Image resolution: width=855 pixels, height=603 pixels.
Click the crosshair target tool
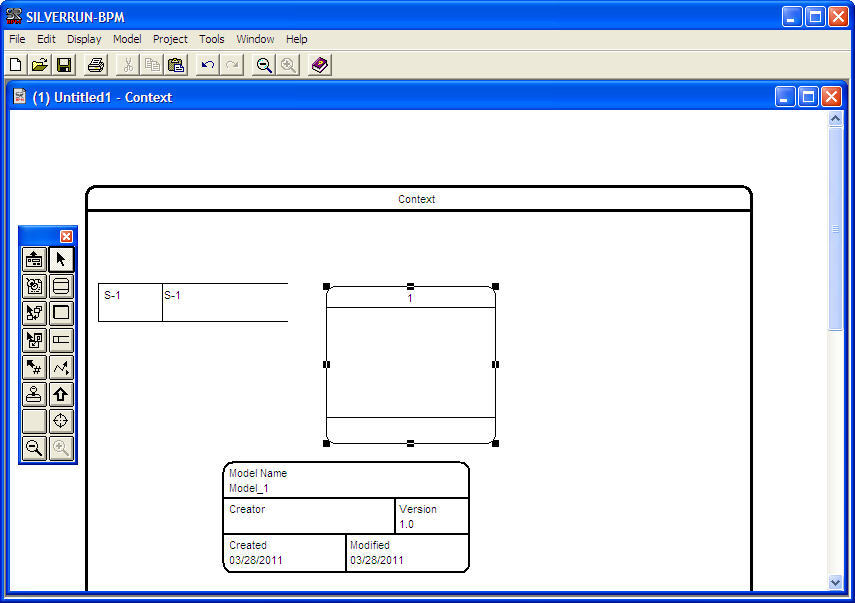pos(61,421)
